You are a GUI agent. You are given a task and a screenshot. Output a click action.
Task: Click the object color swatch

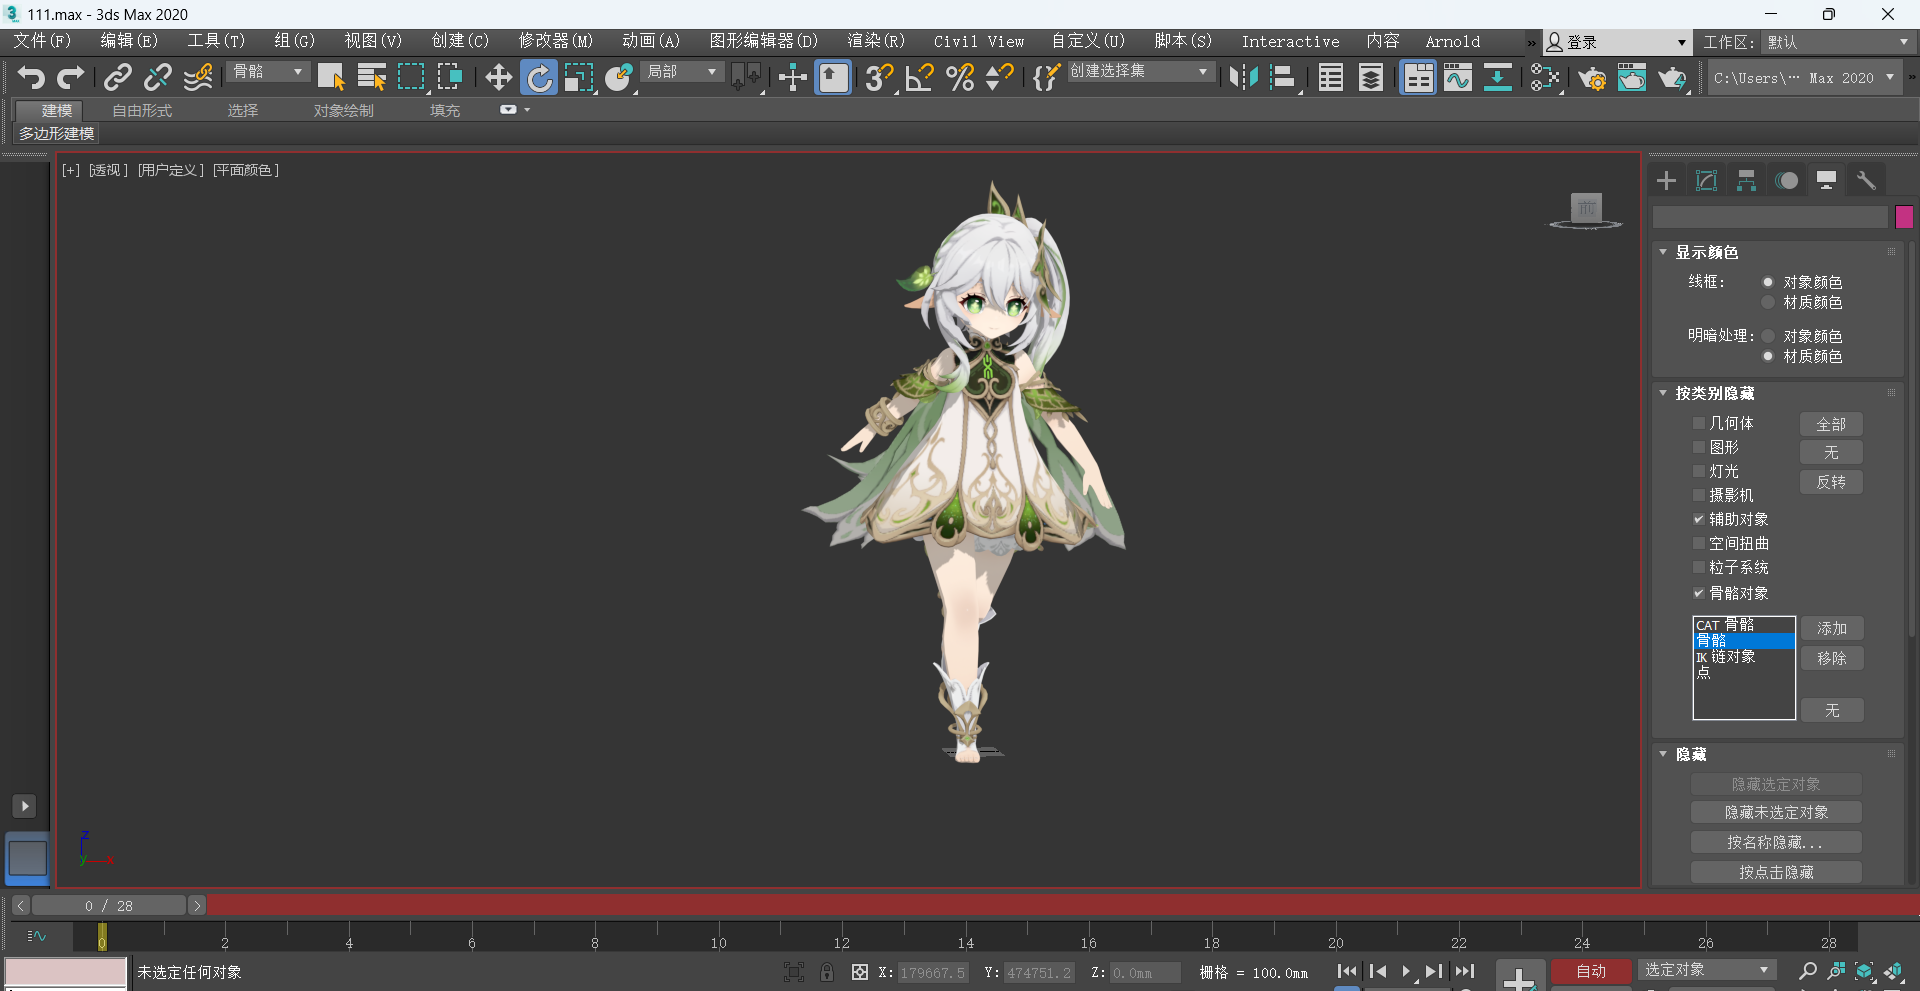[x=1904, y=217]
